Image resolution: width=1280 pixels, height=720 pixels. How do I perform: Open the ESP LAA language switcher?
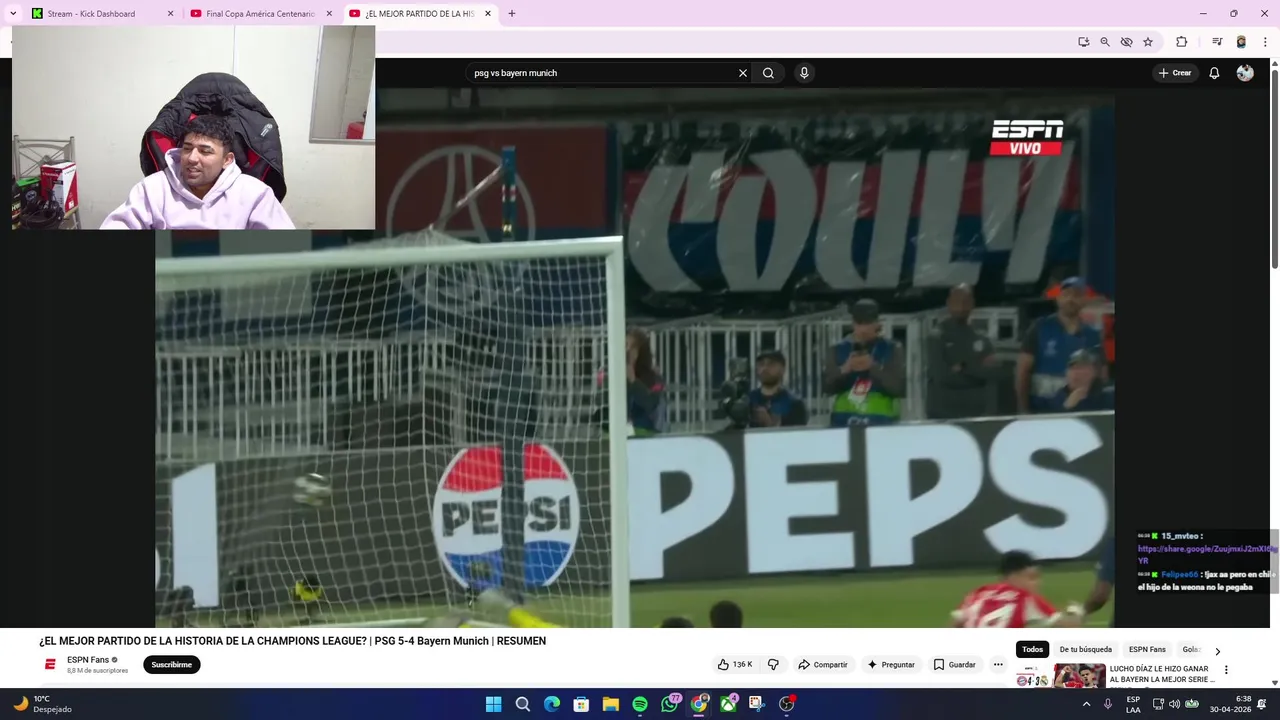[1133, 704]
